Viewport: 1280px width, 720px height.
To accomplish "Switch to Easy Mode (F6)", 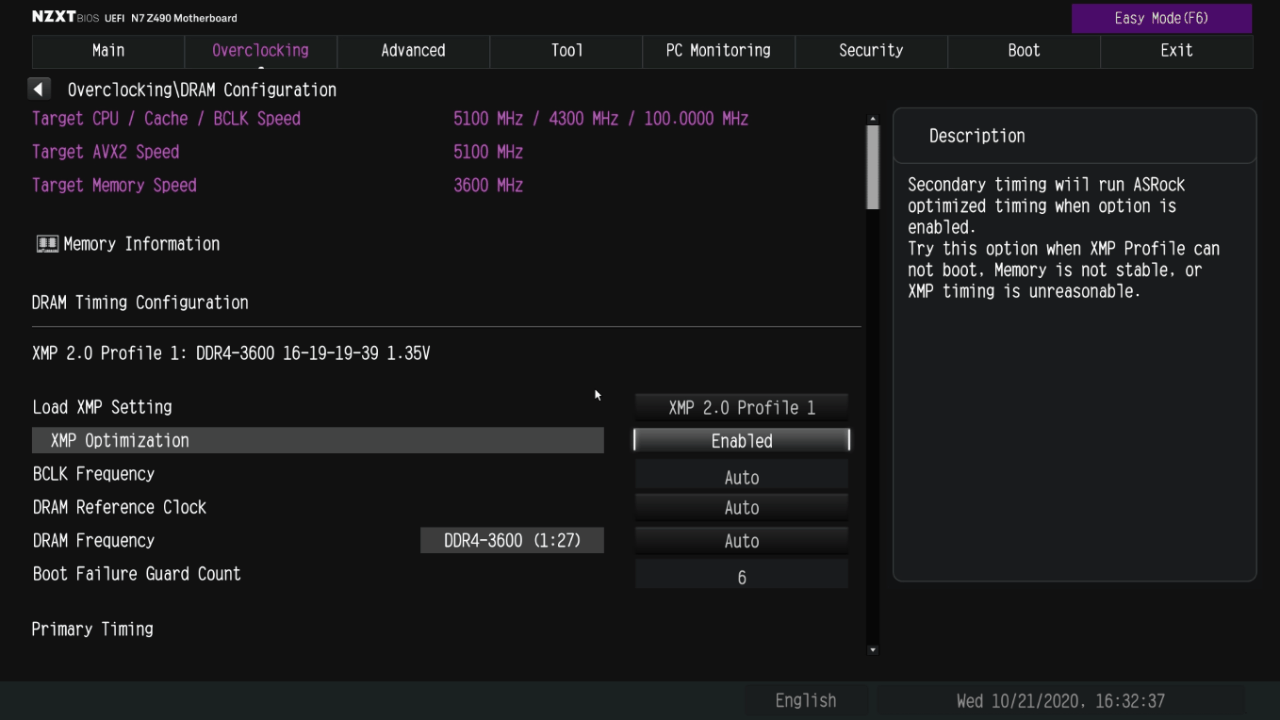I will point(1161,18).
